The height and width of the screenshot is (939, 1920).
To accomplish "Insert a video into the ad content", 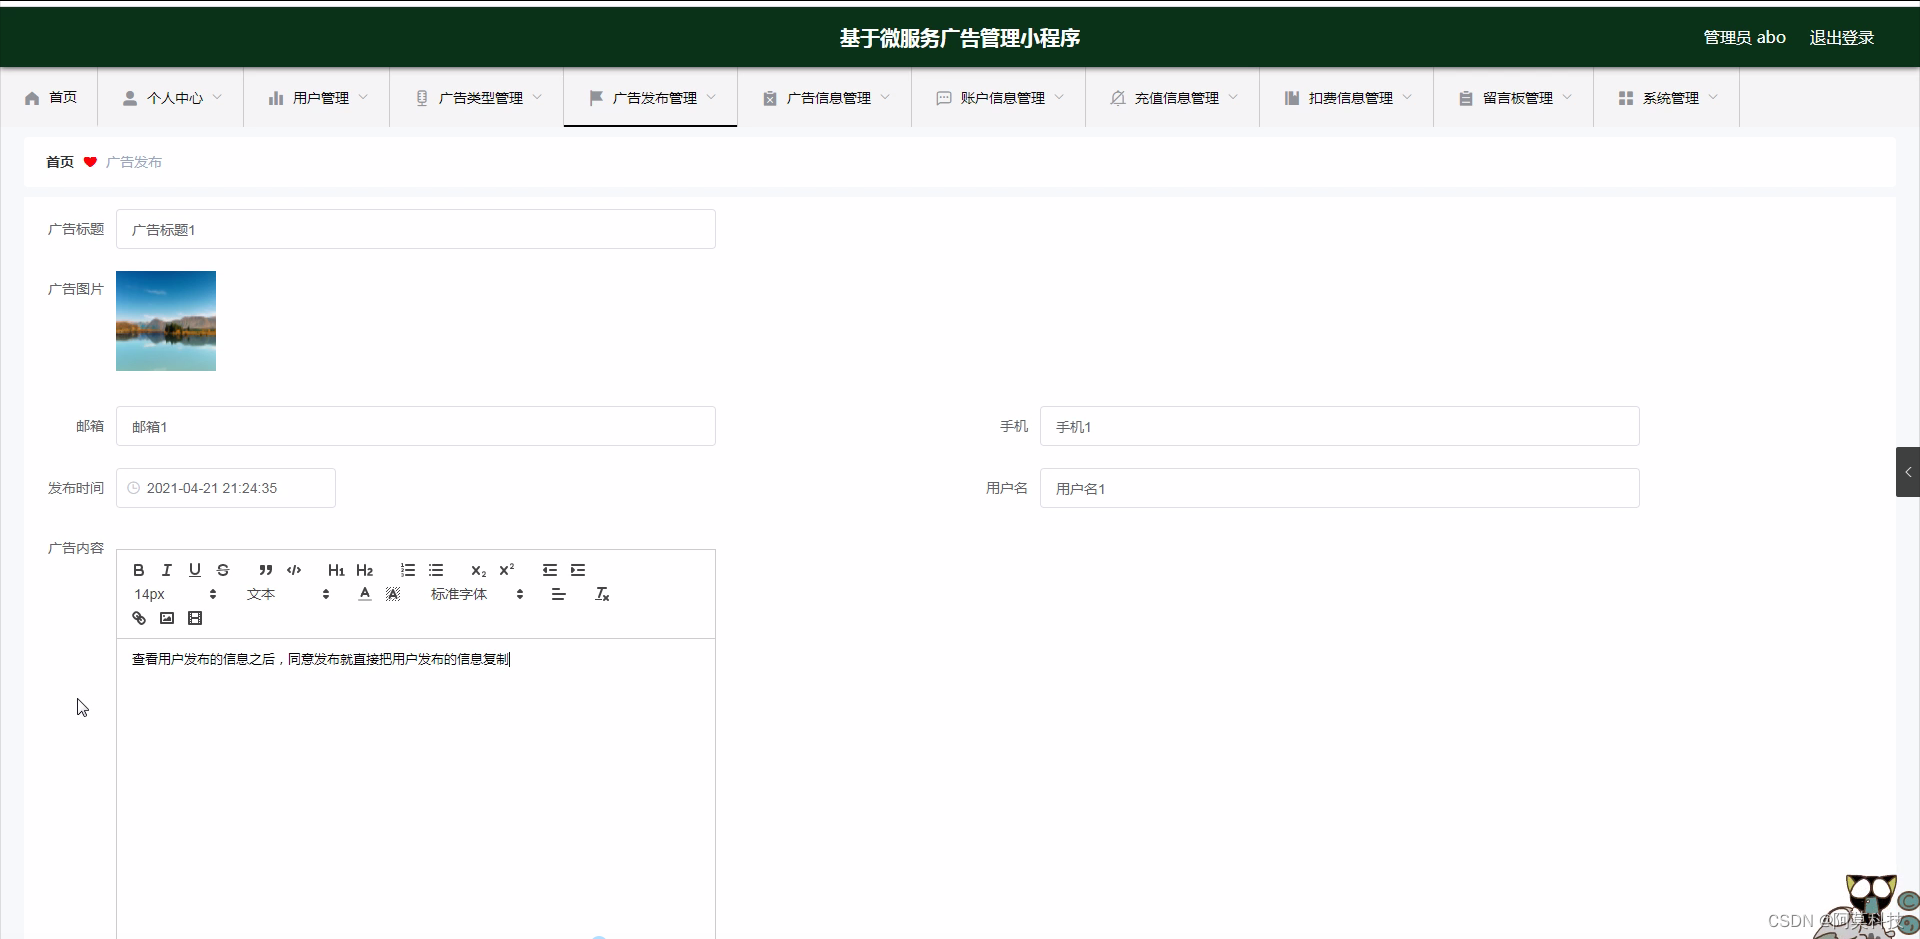I will coord(195,618).
